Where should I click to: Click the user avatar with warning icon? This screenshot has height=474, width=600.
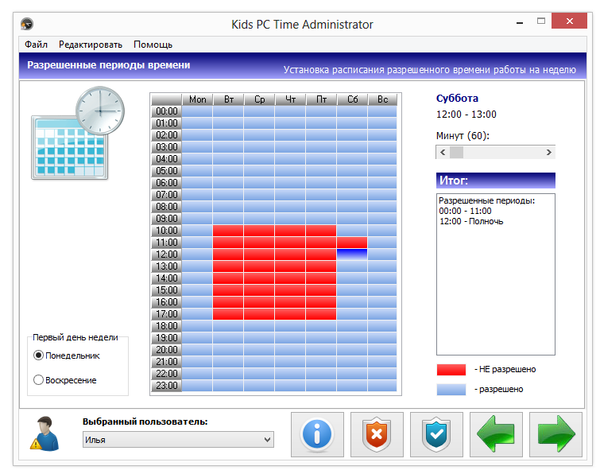(45, 434)
